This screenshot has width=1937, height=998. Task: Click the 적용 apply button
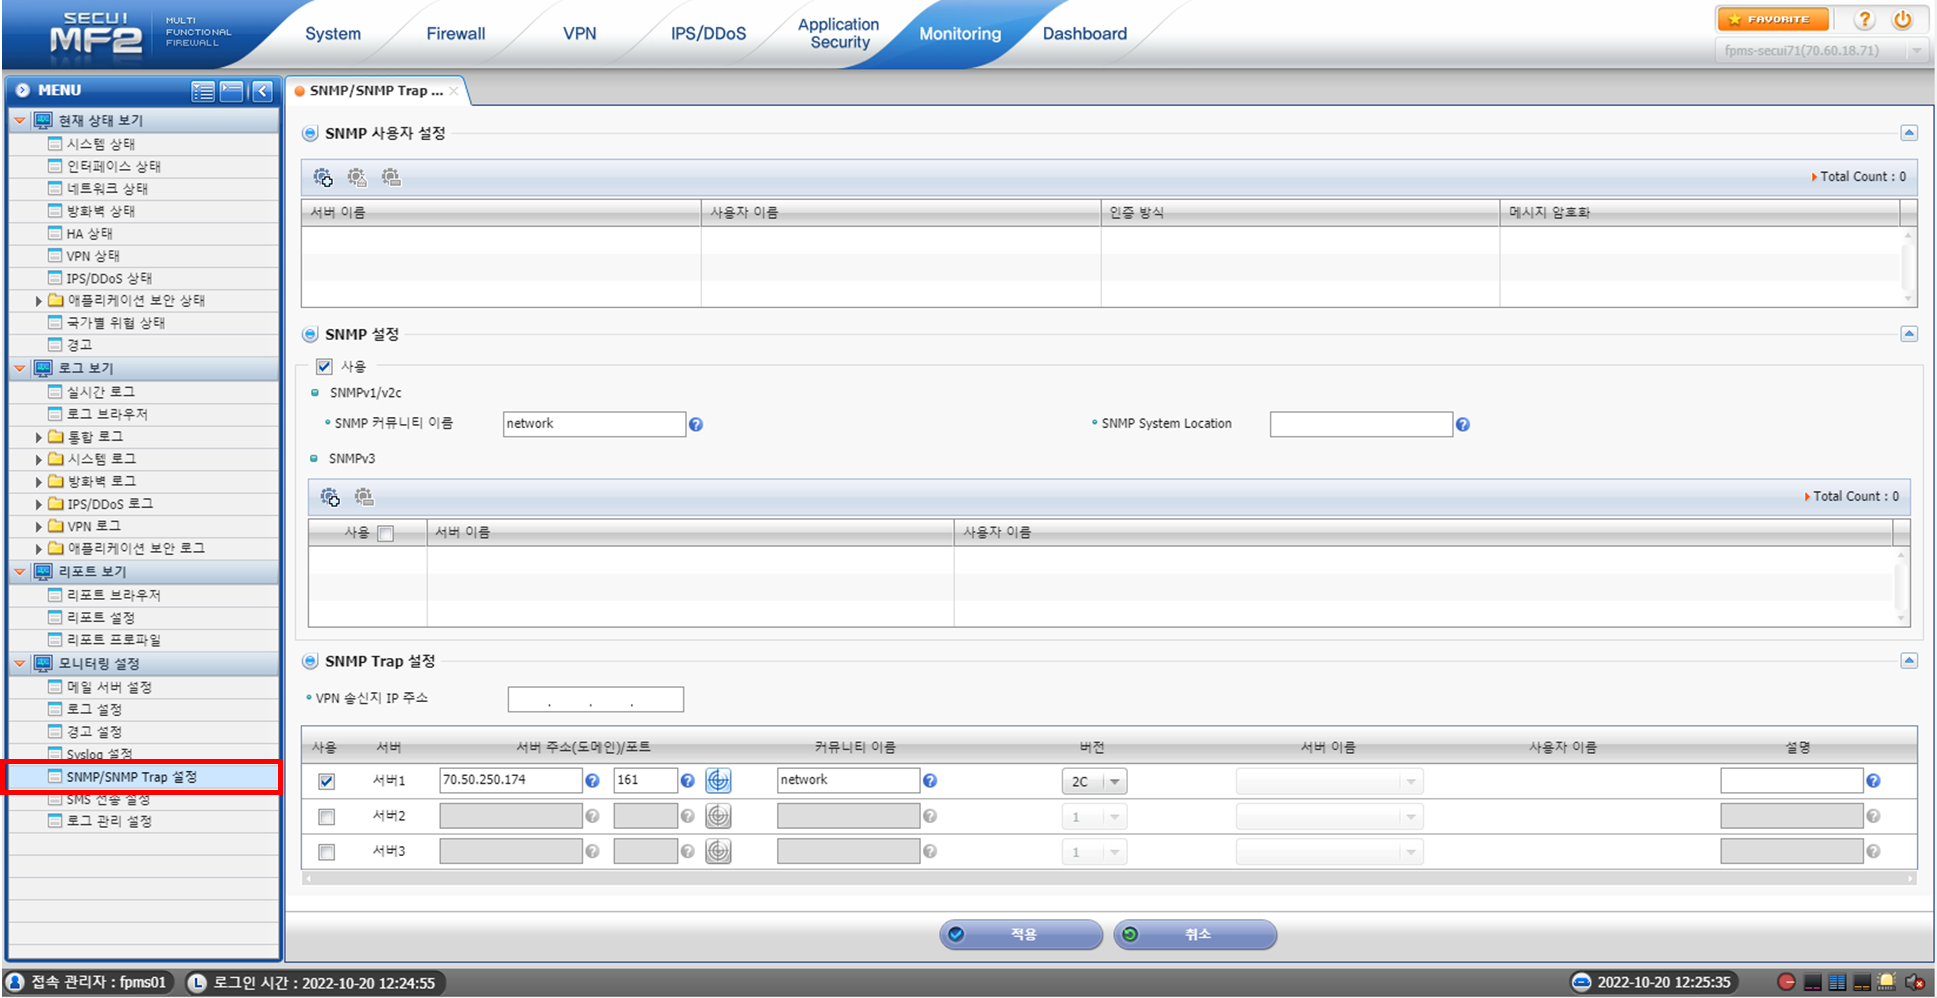[x=1021, y=934]
